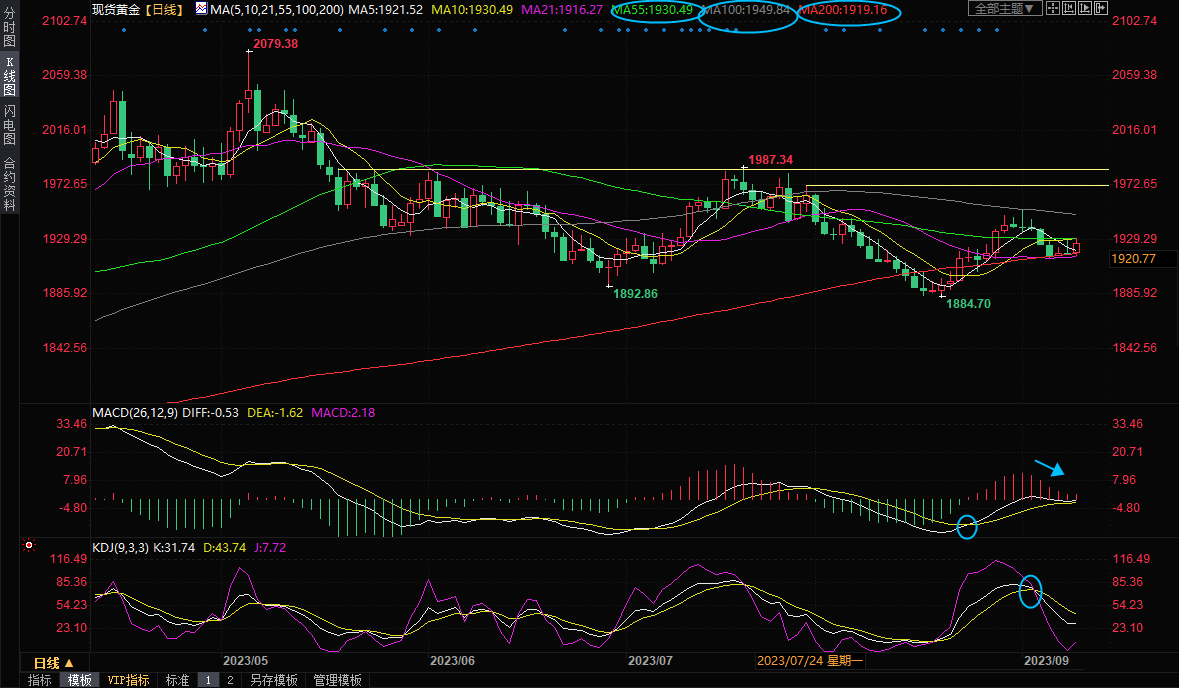Click the MA5:1921.52 value
This screenshot has width=1179, height=688.
[x=385, y=10]
